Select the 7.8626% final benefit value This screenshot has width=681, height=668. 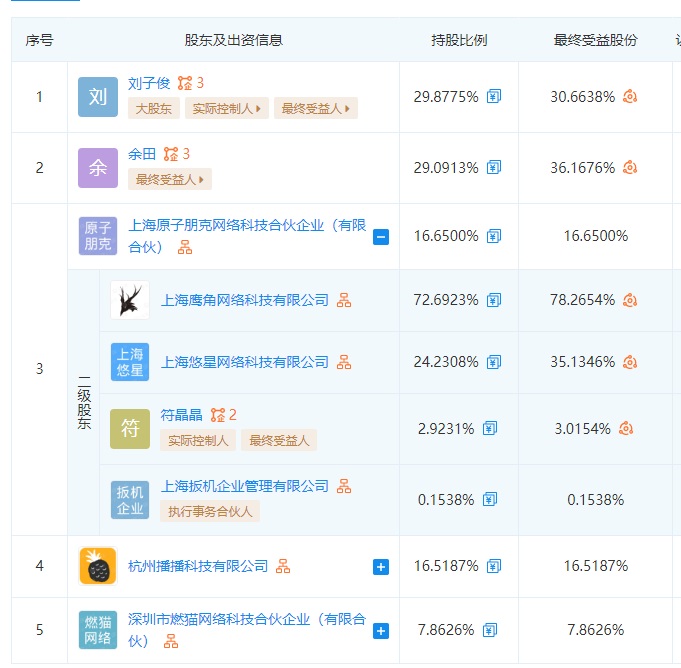(595, 630)
